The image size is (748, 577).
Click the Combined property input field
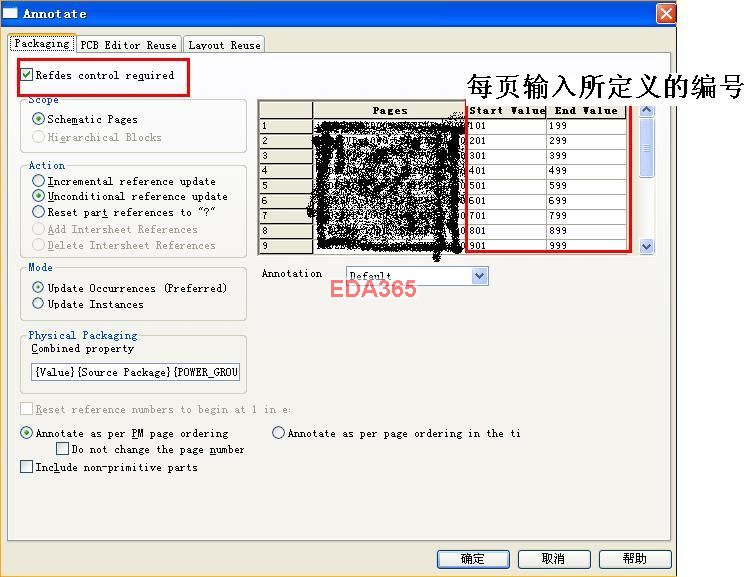tap(135, 372)
